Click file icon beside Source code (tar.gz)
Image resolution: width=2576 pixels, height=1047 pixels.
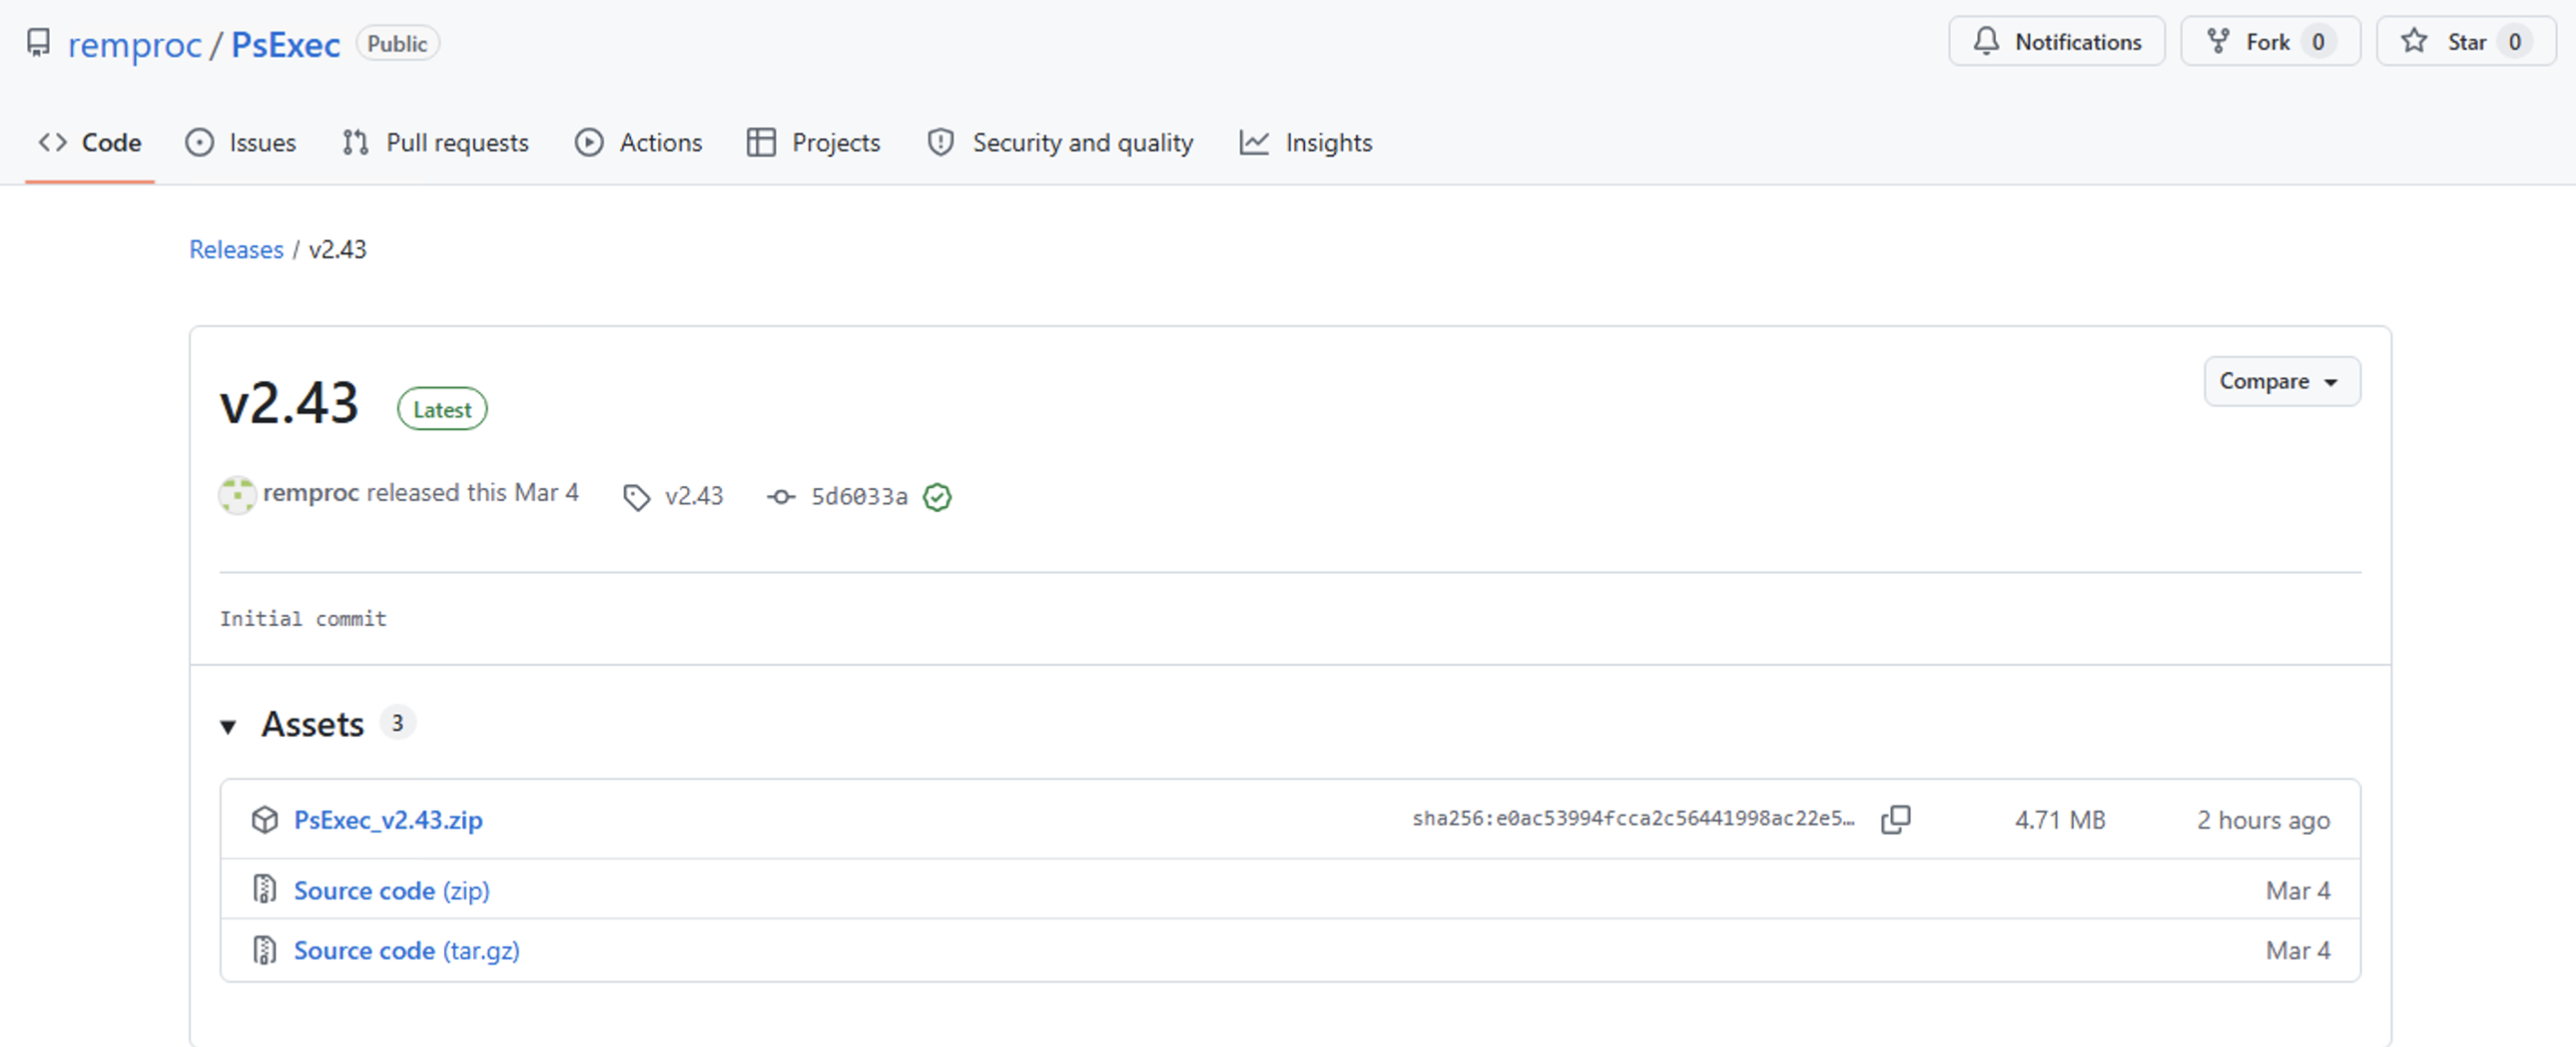click(264, 950)
